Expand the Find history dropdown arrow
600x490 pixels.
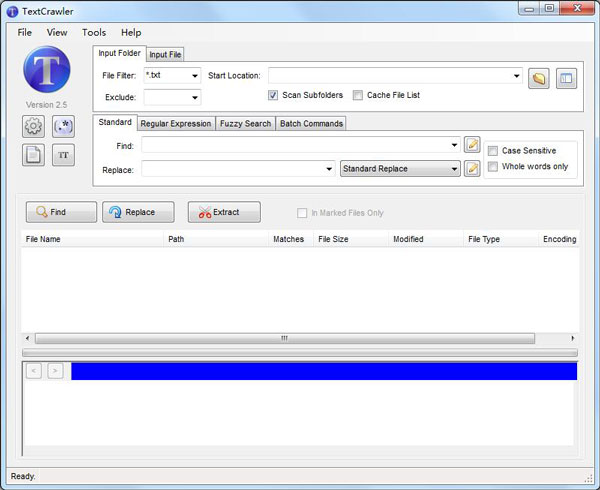point(454,145)
